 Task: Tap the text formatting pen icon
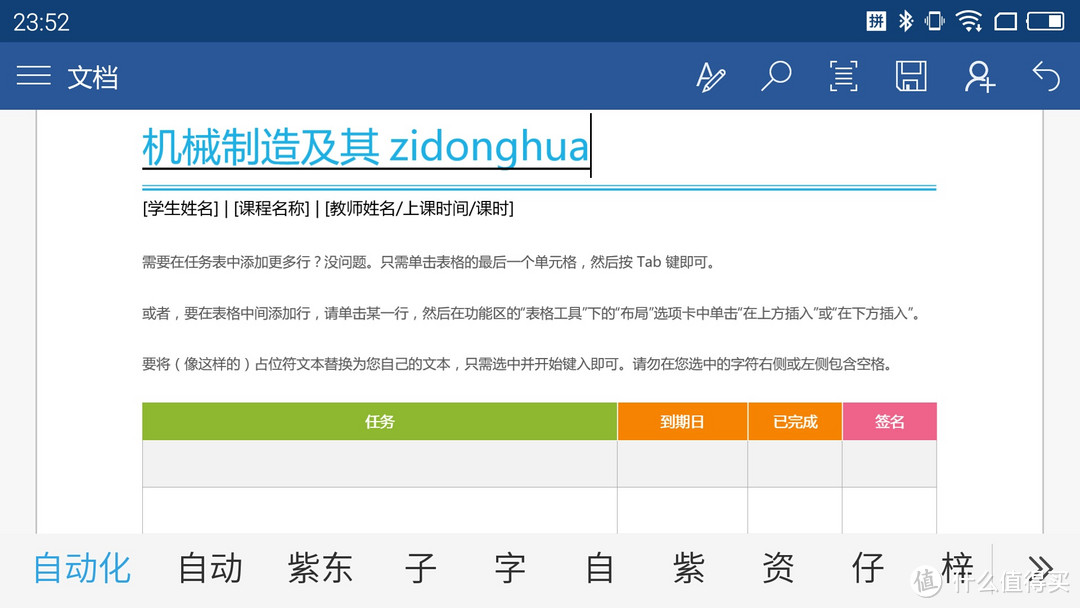710,76
